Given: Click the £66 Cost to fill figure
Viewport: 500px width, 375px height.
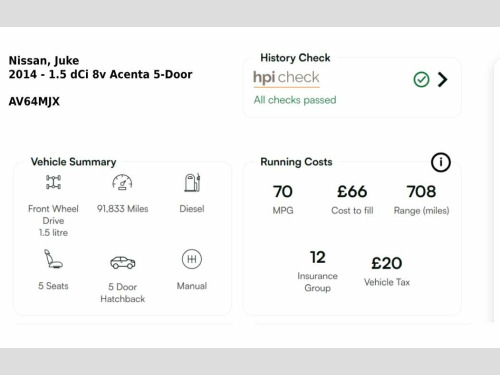Looking at the screenshot, I should 352,191.
